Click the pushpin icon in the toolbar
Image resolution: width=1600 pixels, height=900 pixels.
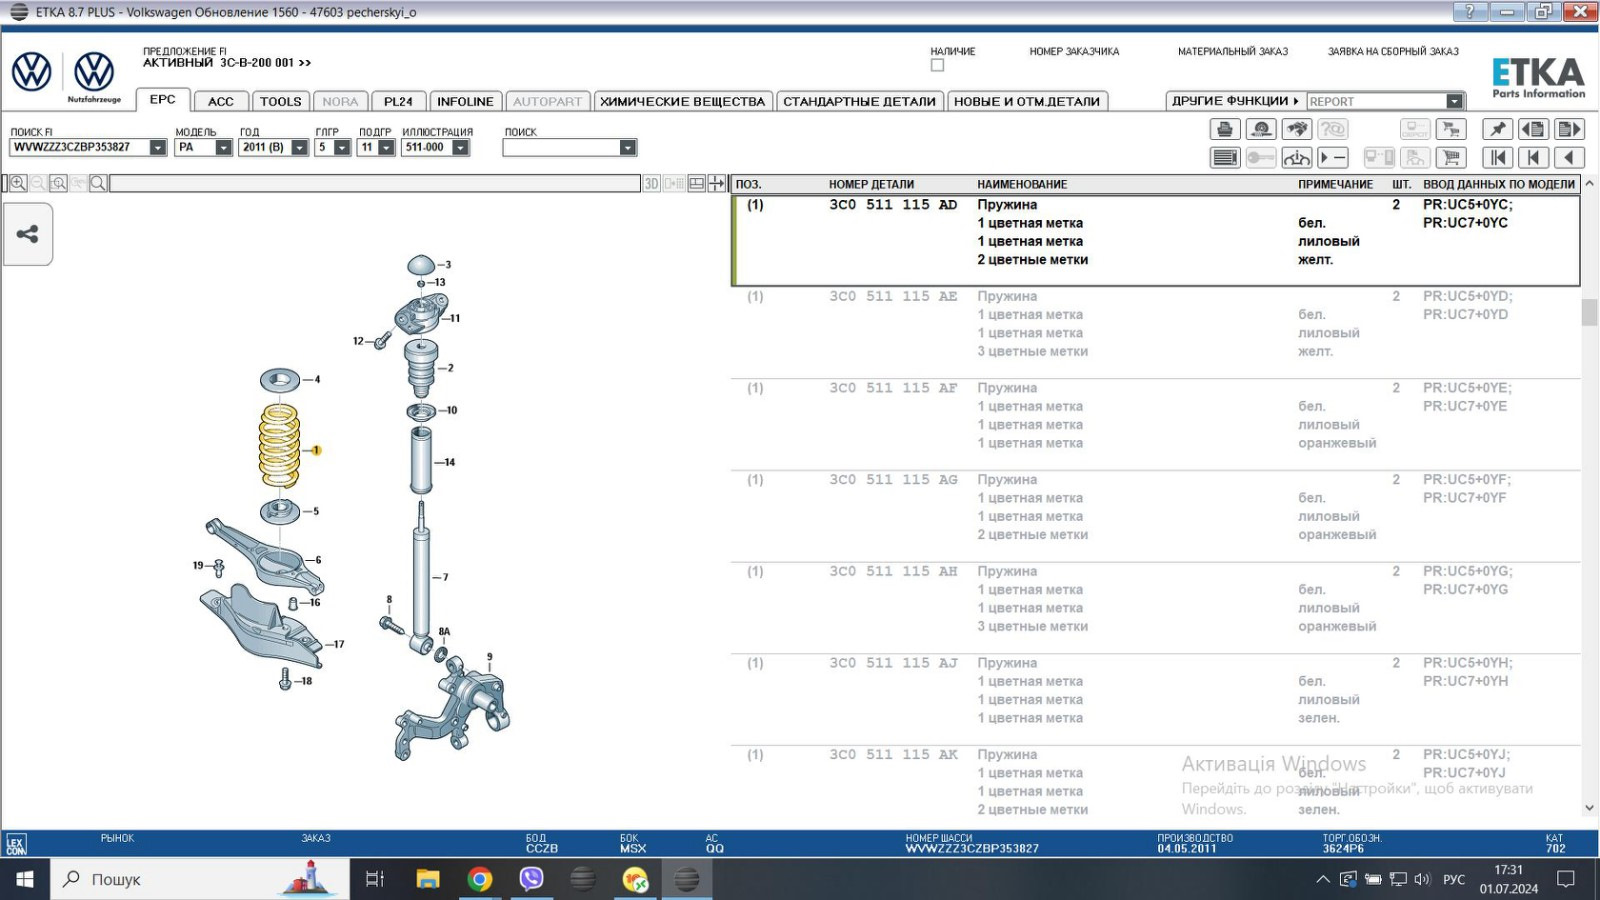(1497, 129)
